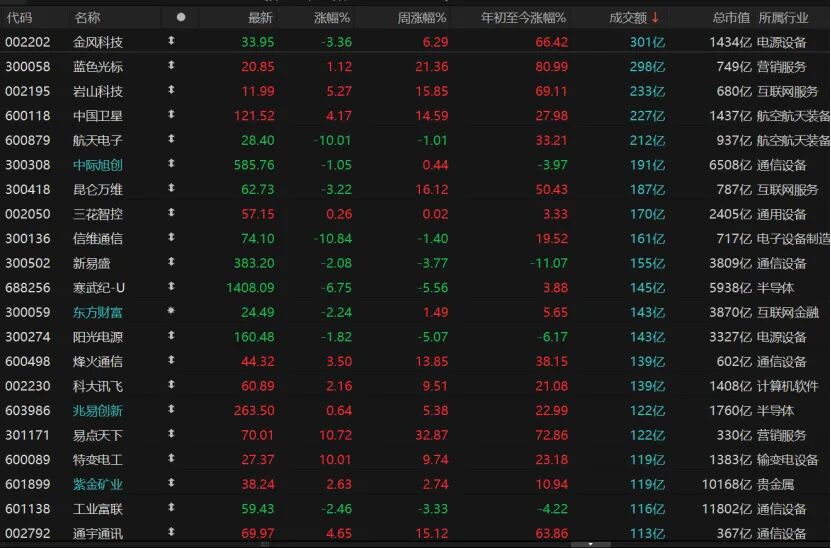Select stock code 600879
Screen dimensions: 831x549
[28, 140]
